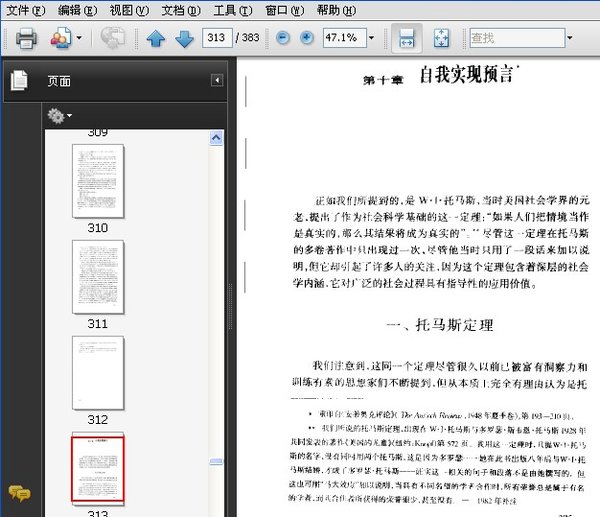Open the zoom percentage dropdown

click(x=370, y=39)
